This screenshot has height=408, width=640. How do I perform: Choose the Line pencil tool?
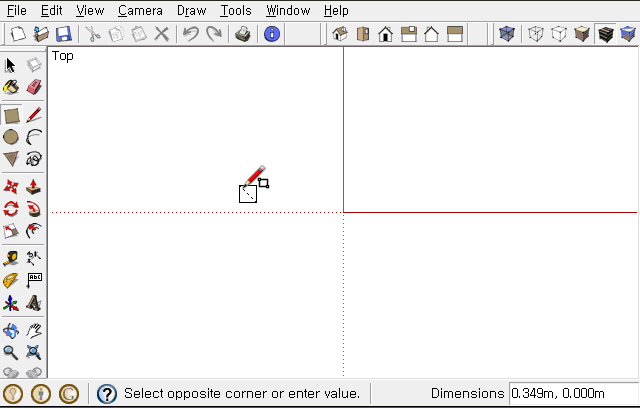coord(34,115)
